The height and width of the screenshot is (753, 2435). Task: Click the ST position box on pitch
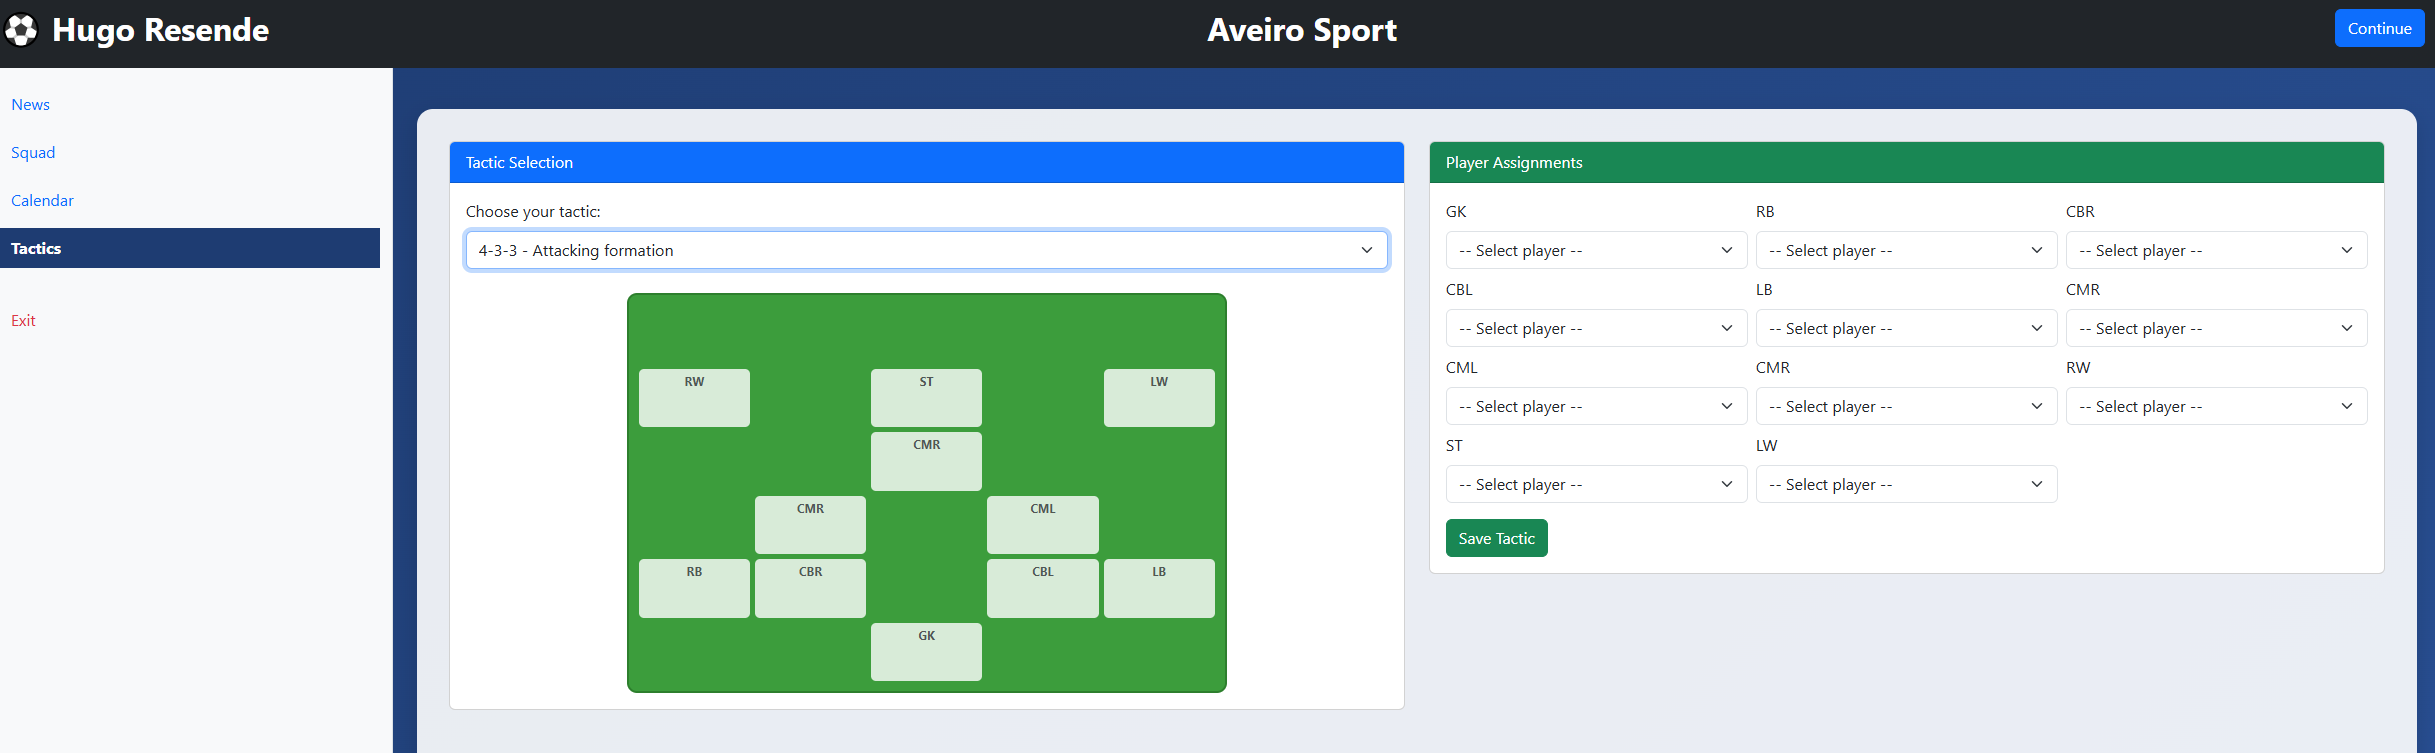click(926, 397)
